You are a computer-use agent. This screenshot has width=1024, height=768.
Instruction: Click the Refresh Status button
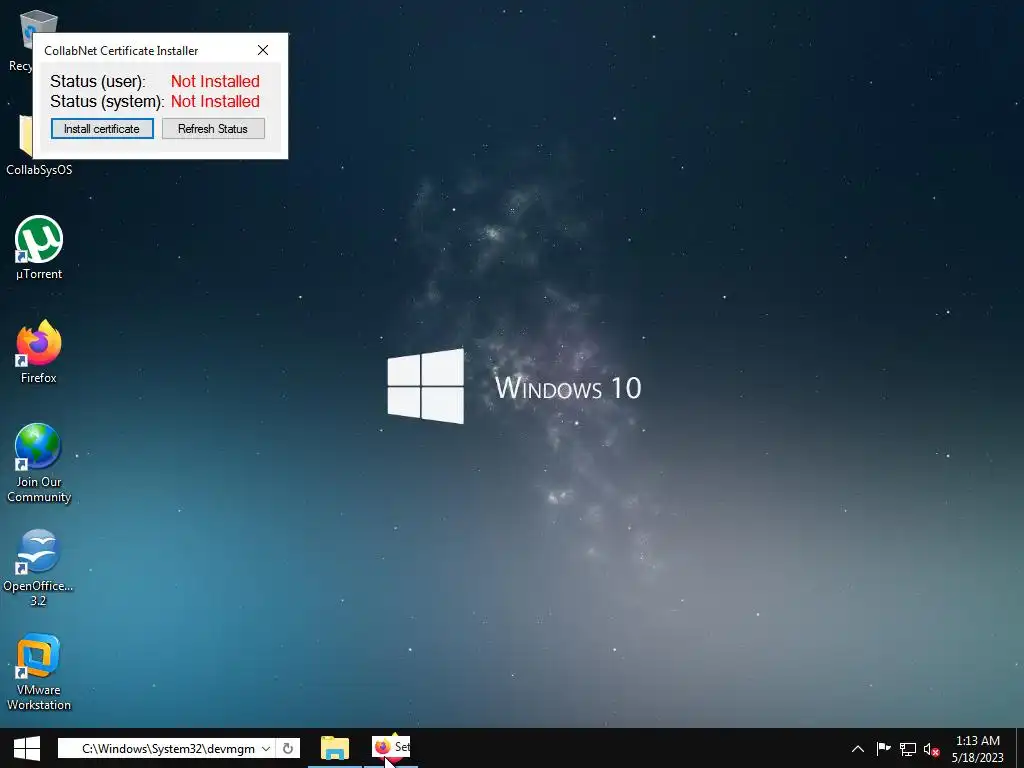pyautogui.click(x=213, y=129)
